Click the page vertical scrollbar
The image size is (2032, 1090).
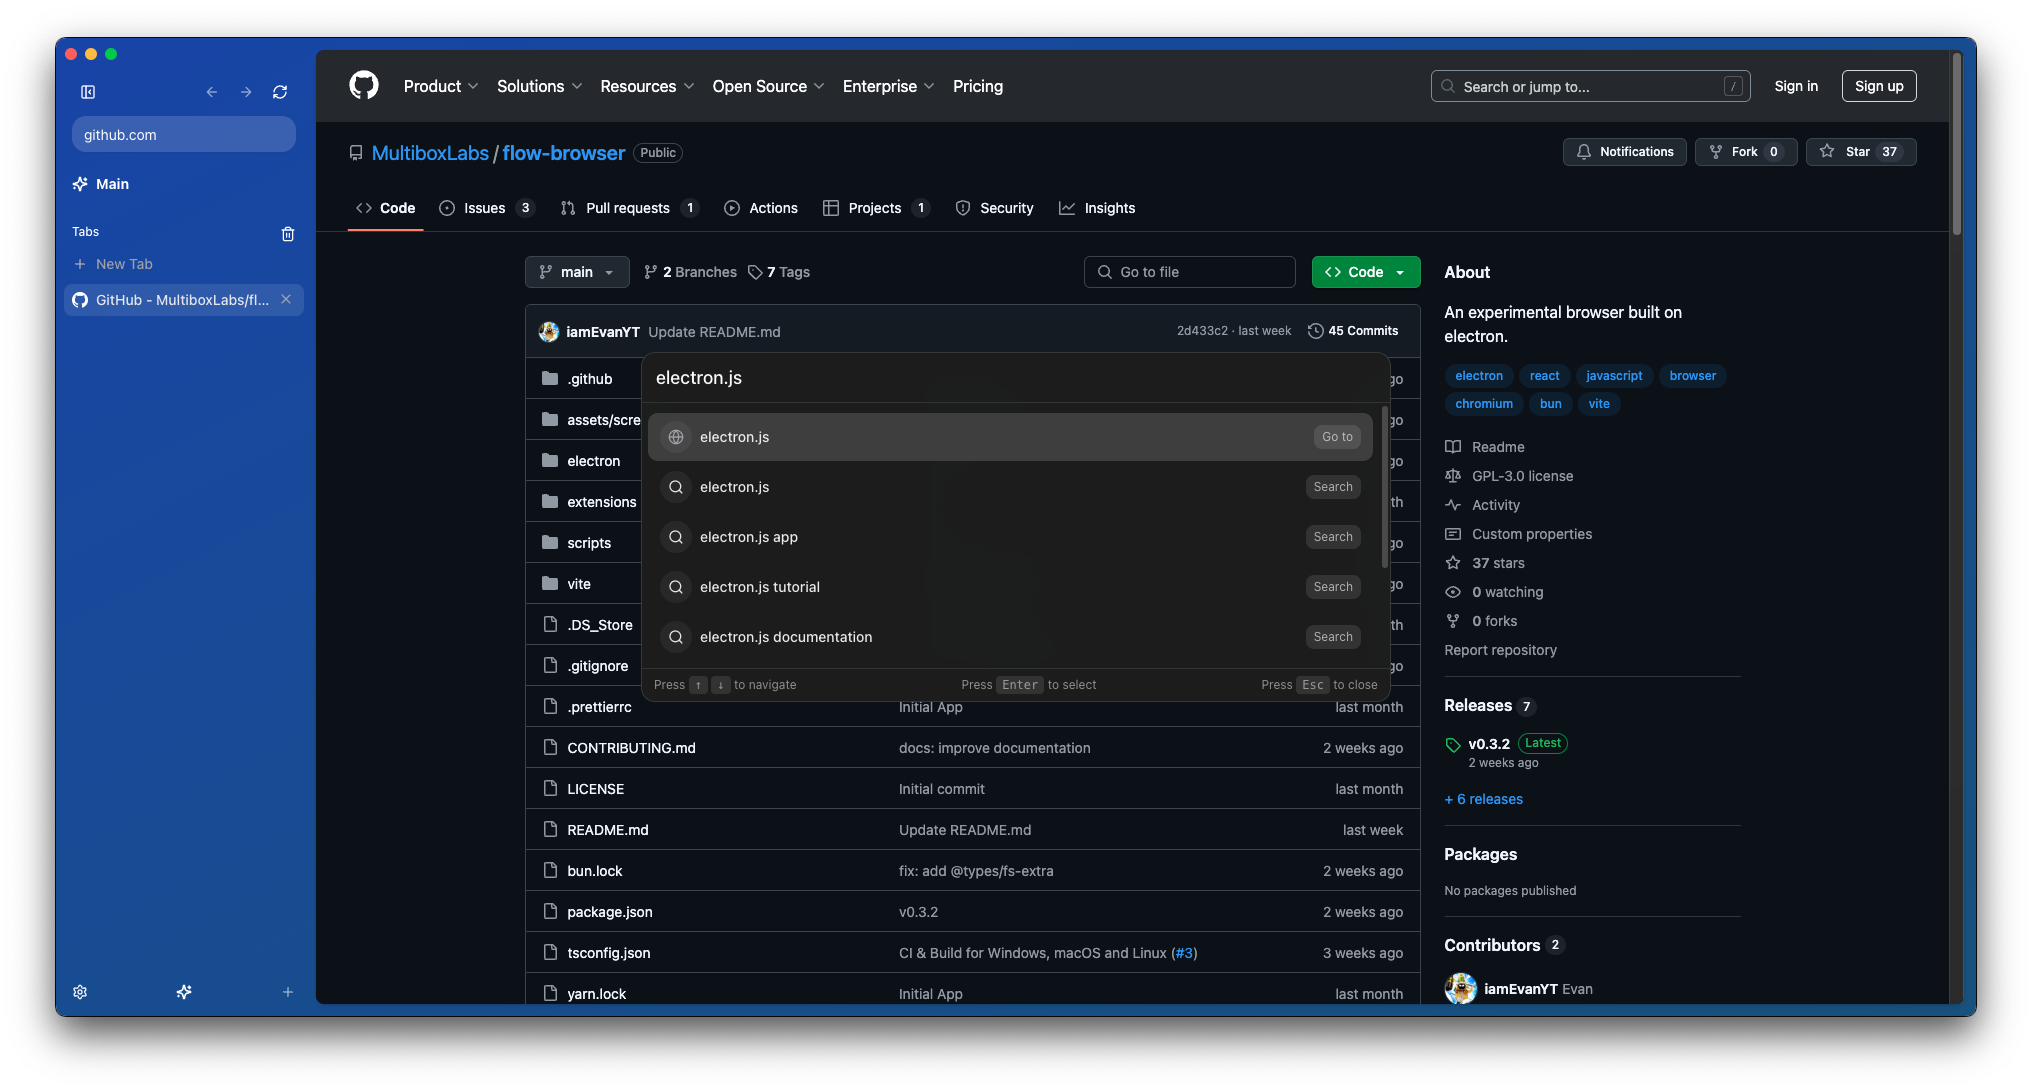(x=1956, y=145)
